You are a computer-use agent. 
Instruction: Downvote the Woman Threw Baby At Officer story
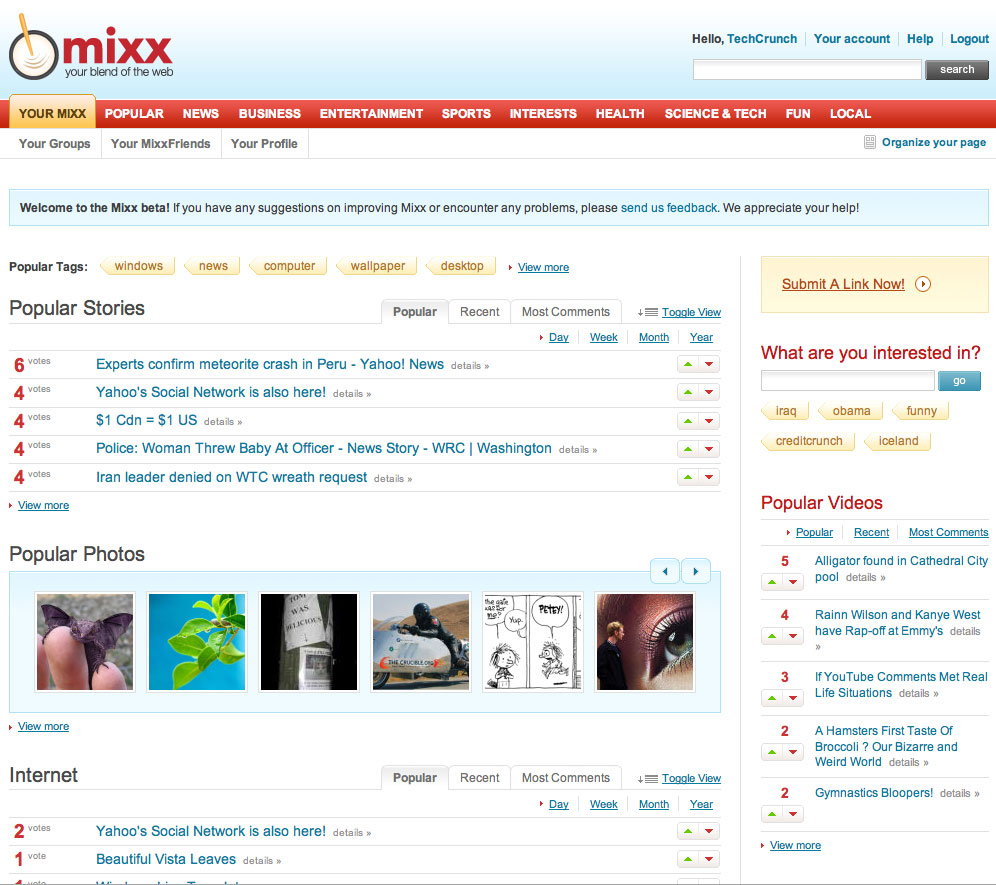point(709,449)
